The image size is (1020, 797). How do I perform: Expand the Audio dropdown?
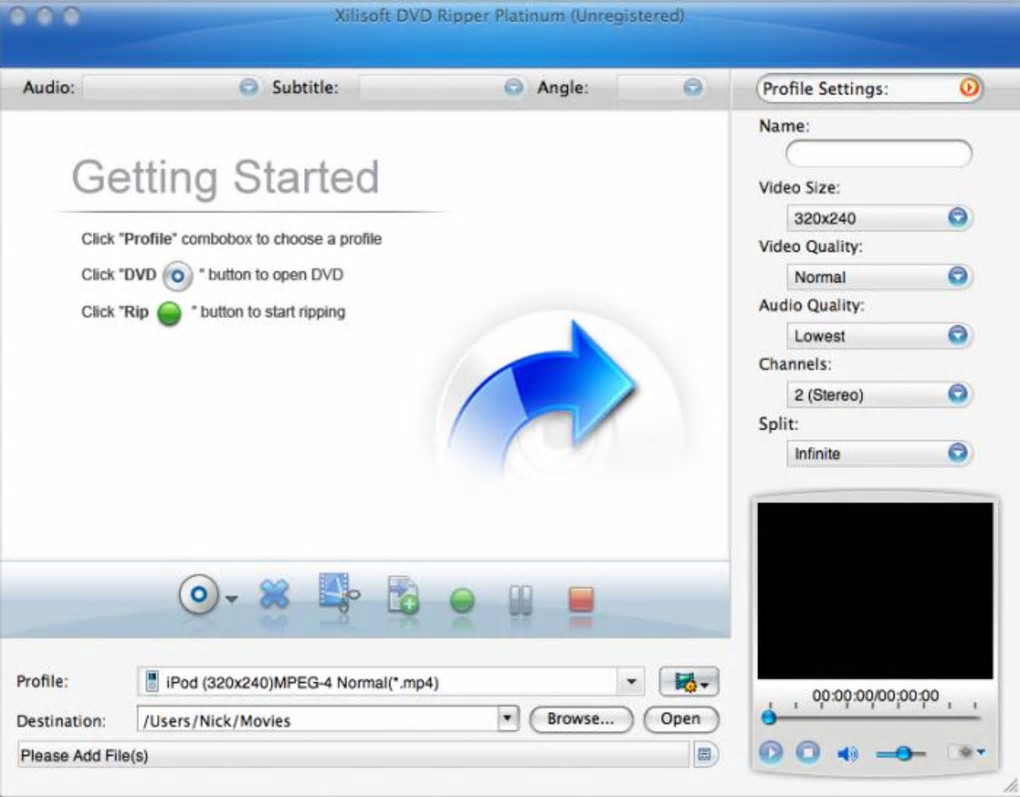click(x=248, y=87)
